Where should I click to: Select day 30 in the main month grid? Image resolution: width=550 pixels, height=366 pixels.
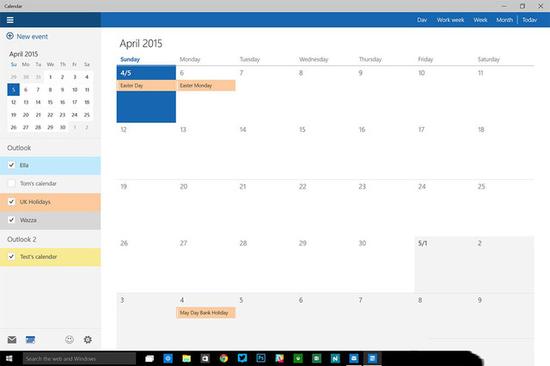tap(385, 265)
